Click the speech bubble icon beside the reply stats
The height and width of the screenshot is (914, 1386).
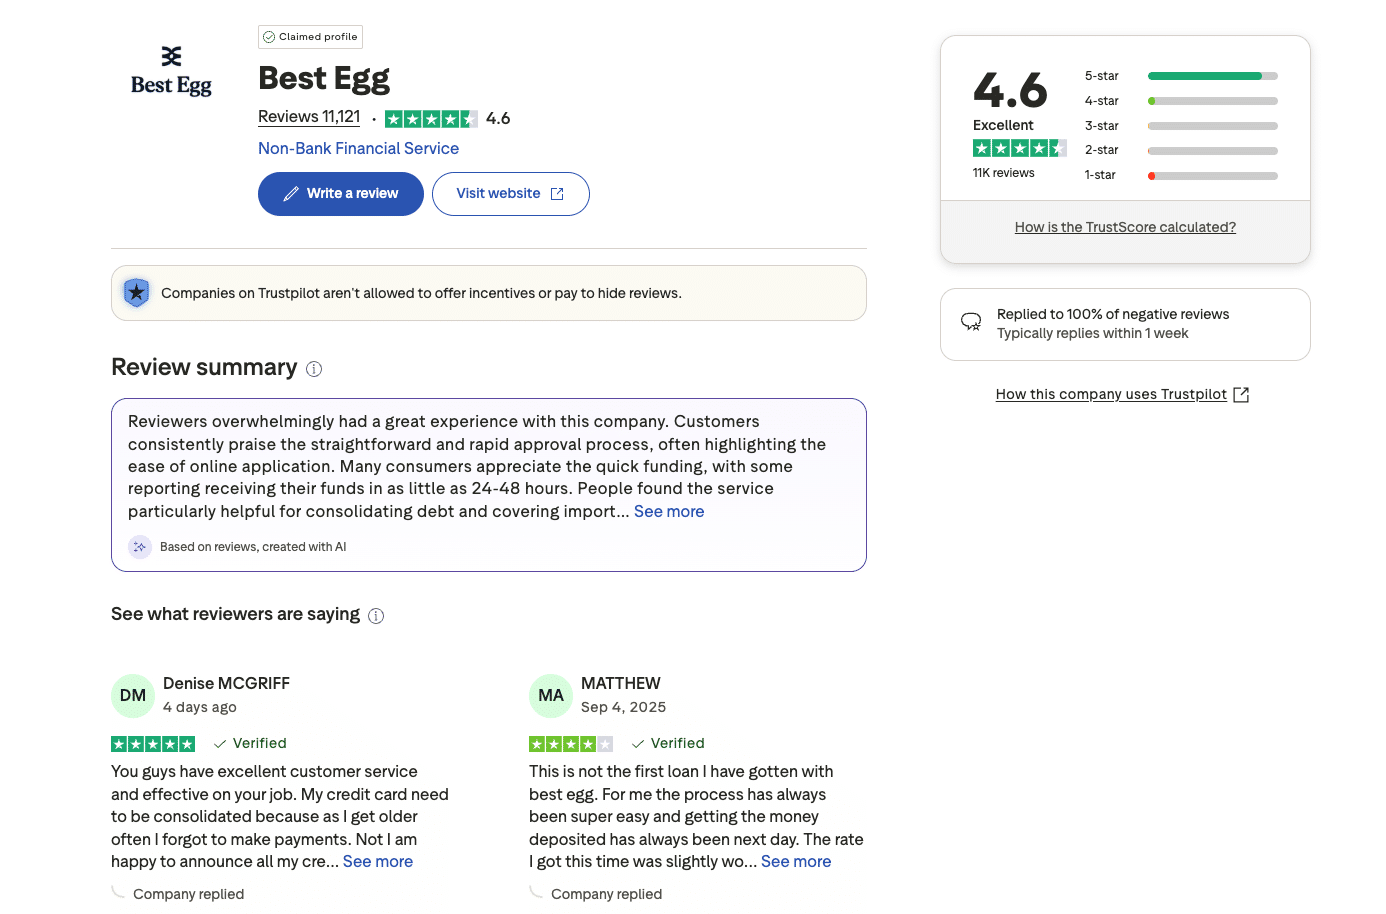(x=971, y=321)
